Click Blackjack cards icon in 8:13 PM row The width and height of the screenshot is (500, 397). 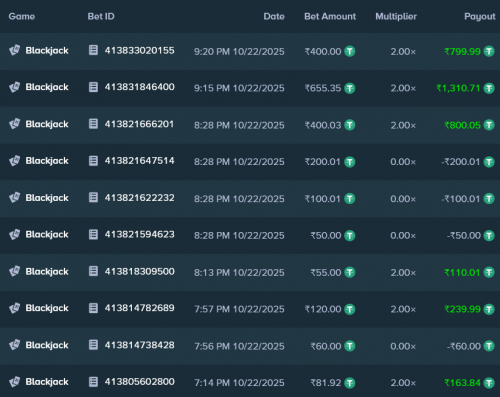click(x=15, y=271)
